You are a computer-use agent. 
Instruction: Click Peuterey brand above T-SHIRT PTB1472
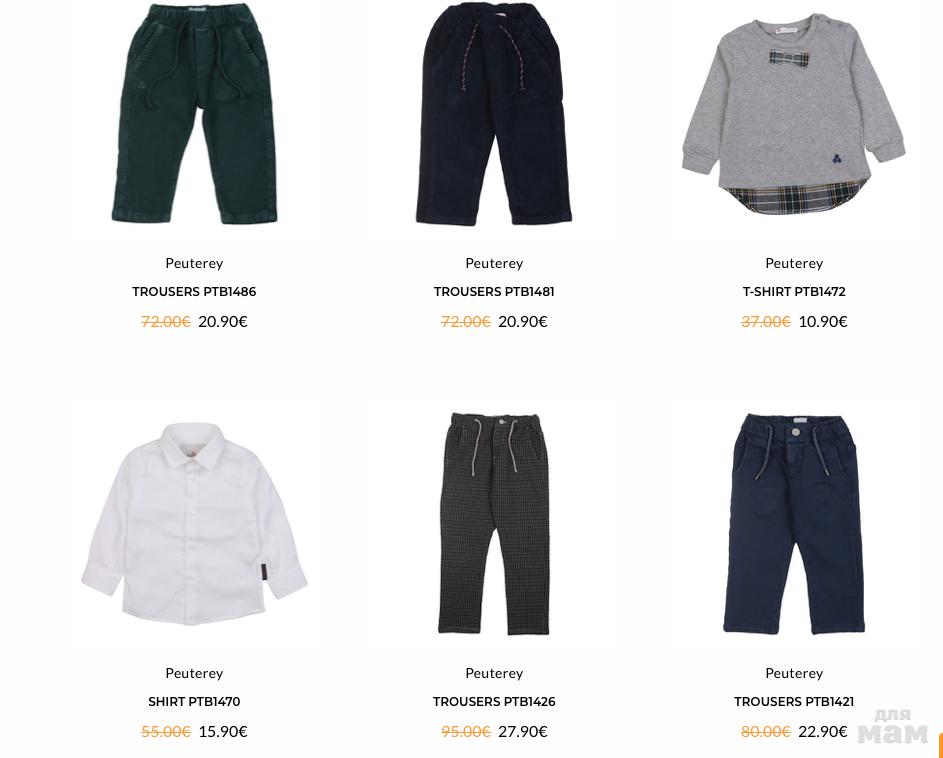[794, 263]
